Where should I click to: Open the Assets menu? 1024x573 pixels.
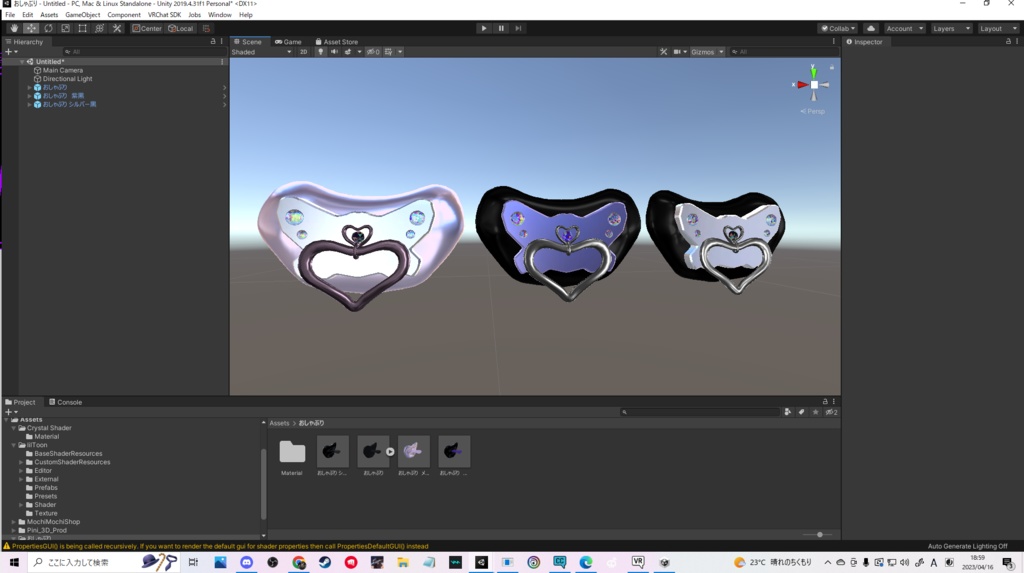coord(49,14)
